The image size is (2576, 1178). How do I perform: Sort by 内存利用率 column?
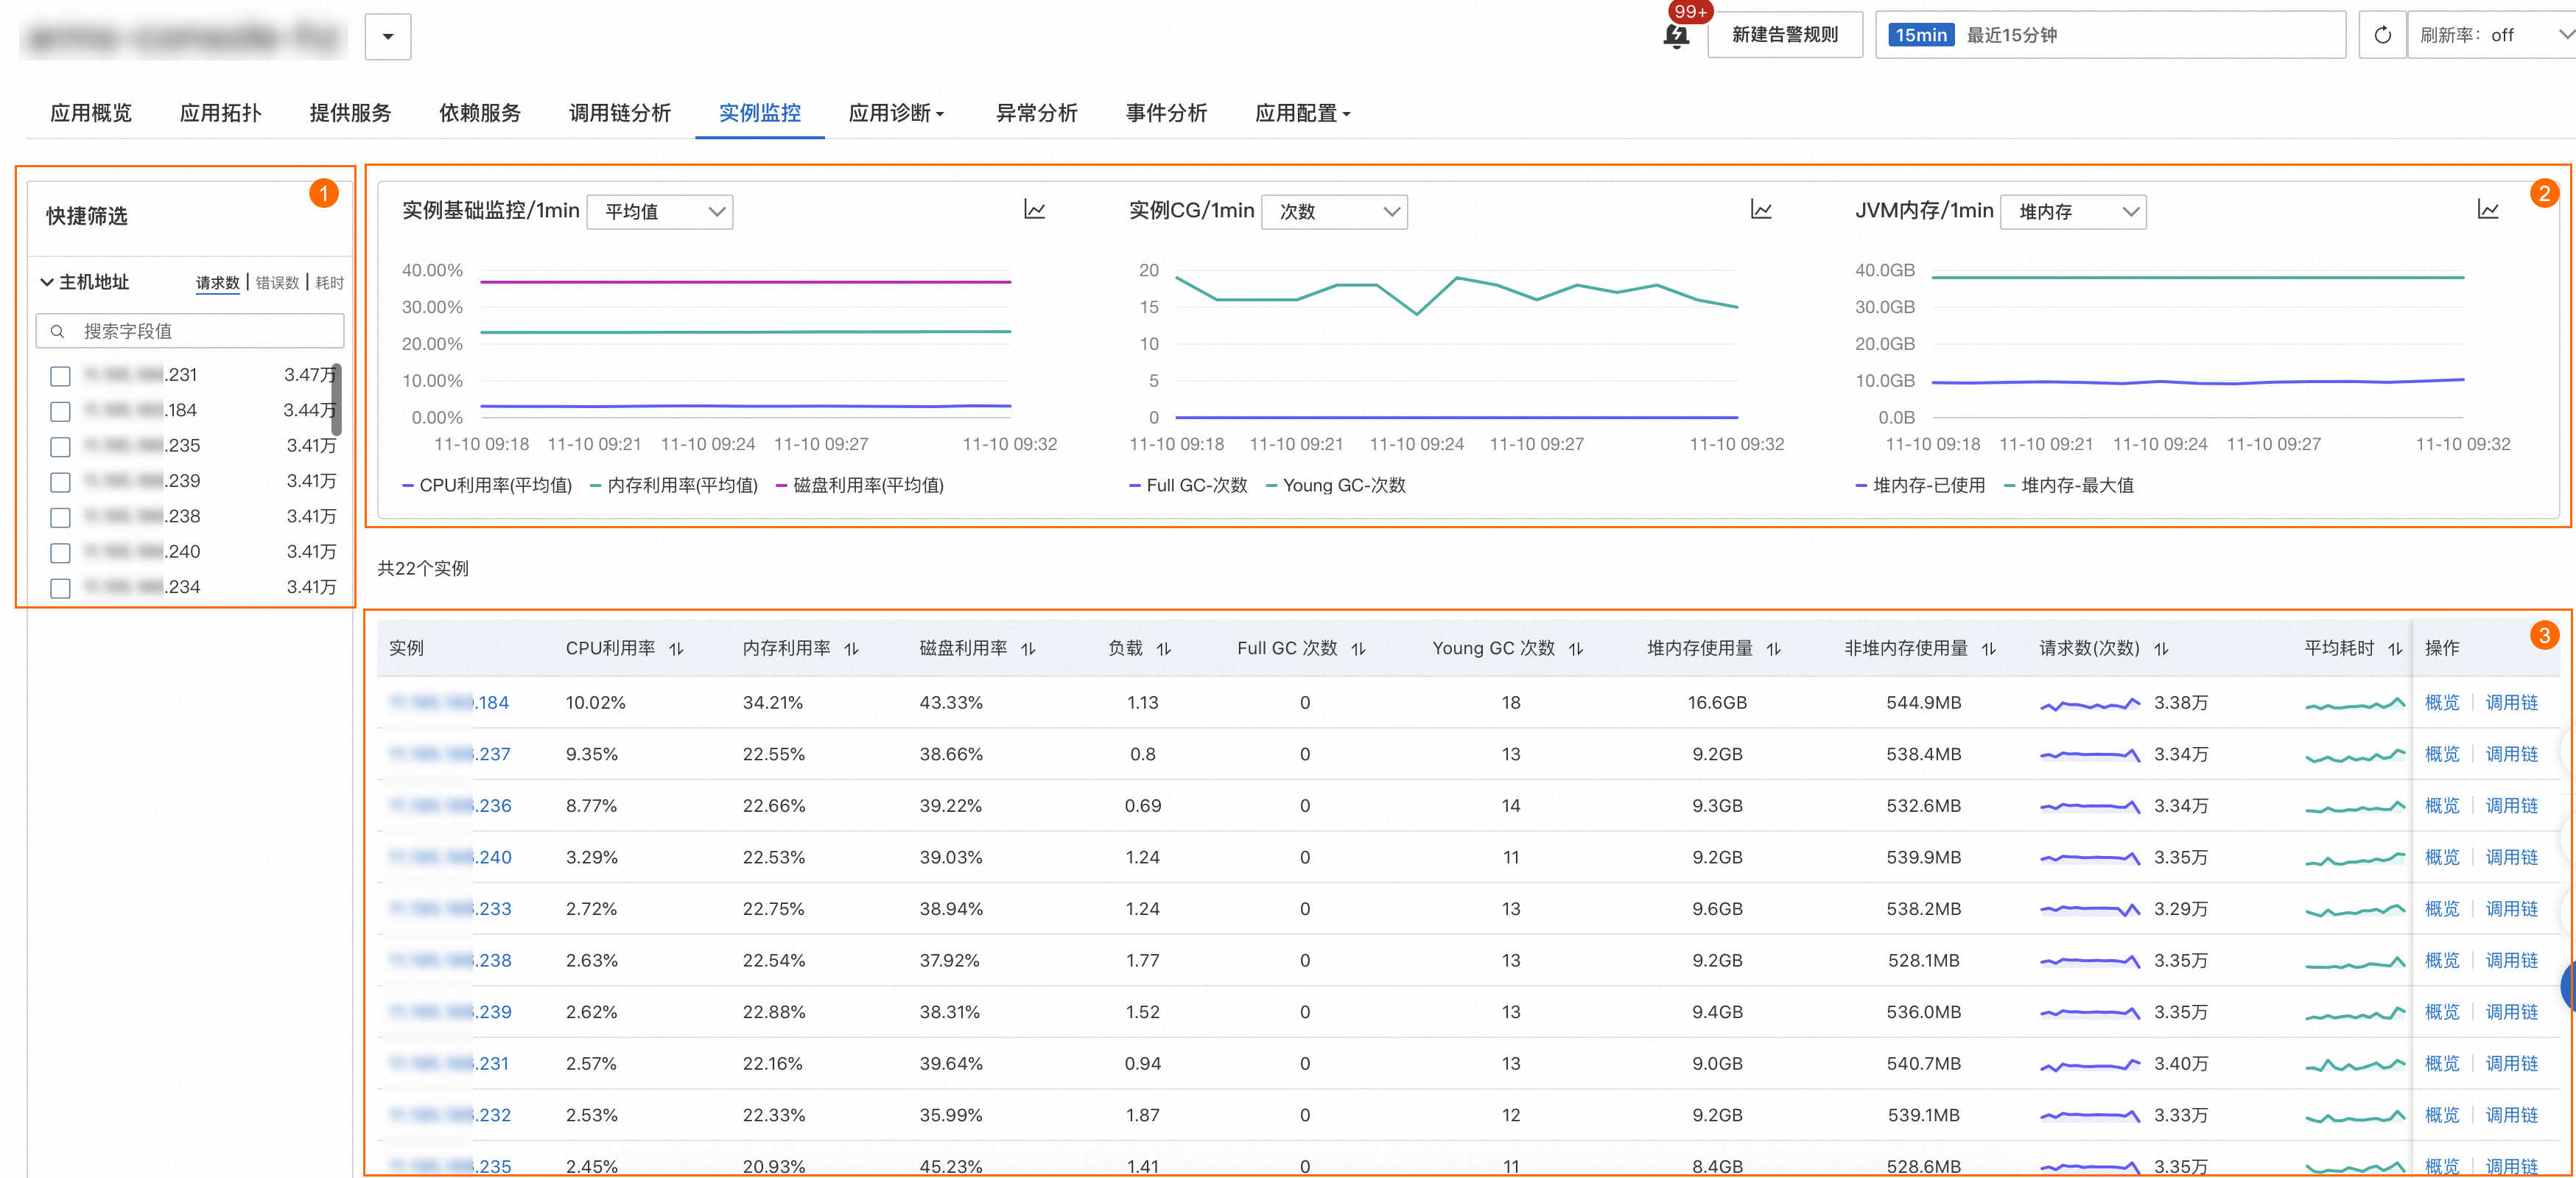(x=852, y=649)
